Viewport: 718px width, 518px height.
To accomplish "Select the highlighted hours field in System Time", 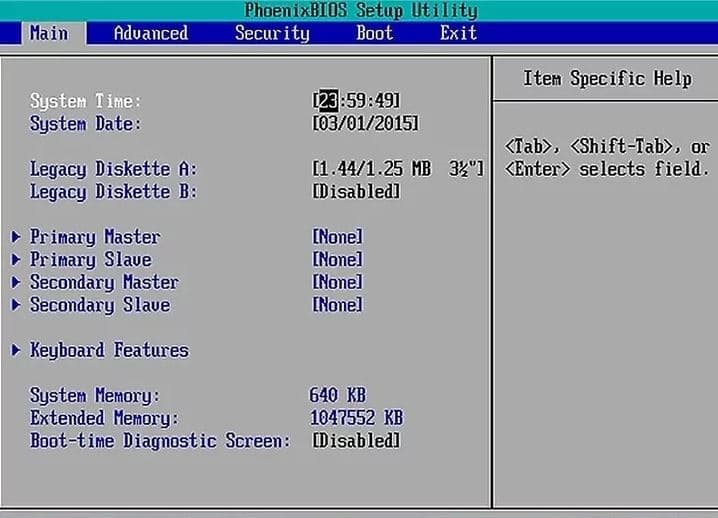I will coord(327,101).
